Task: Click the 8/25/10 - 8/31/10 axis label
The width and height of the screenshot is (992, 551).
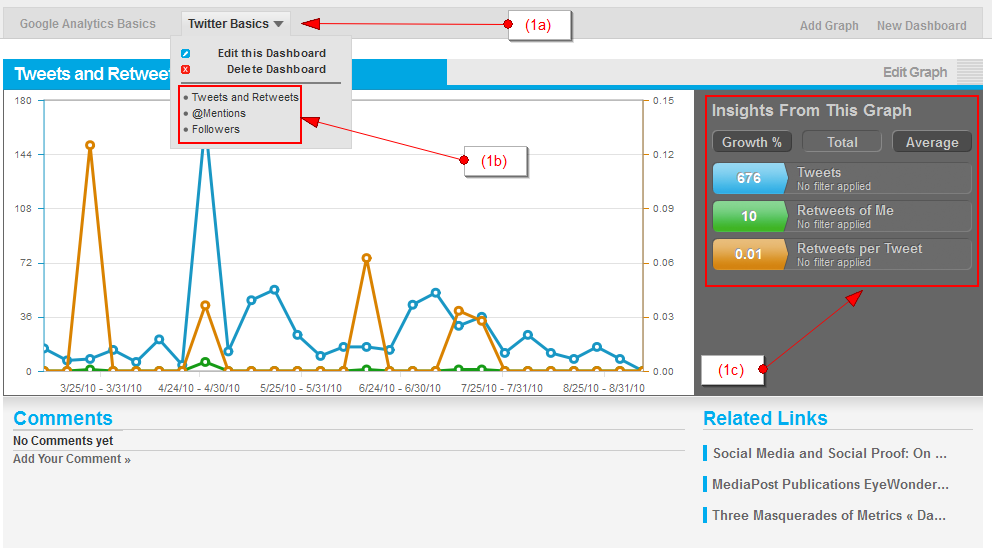Action: pyautogui.click(x=604, y=388)
